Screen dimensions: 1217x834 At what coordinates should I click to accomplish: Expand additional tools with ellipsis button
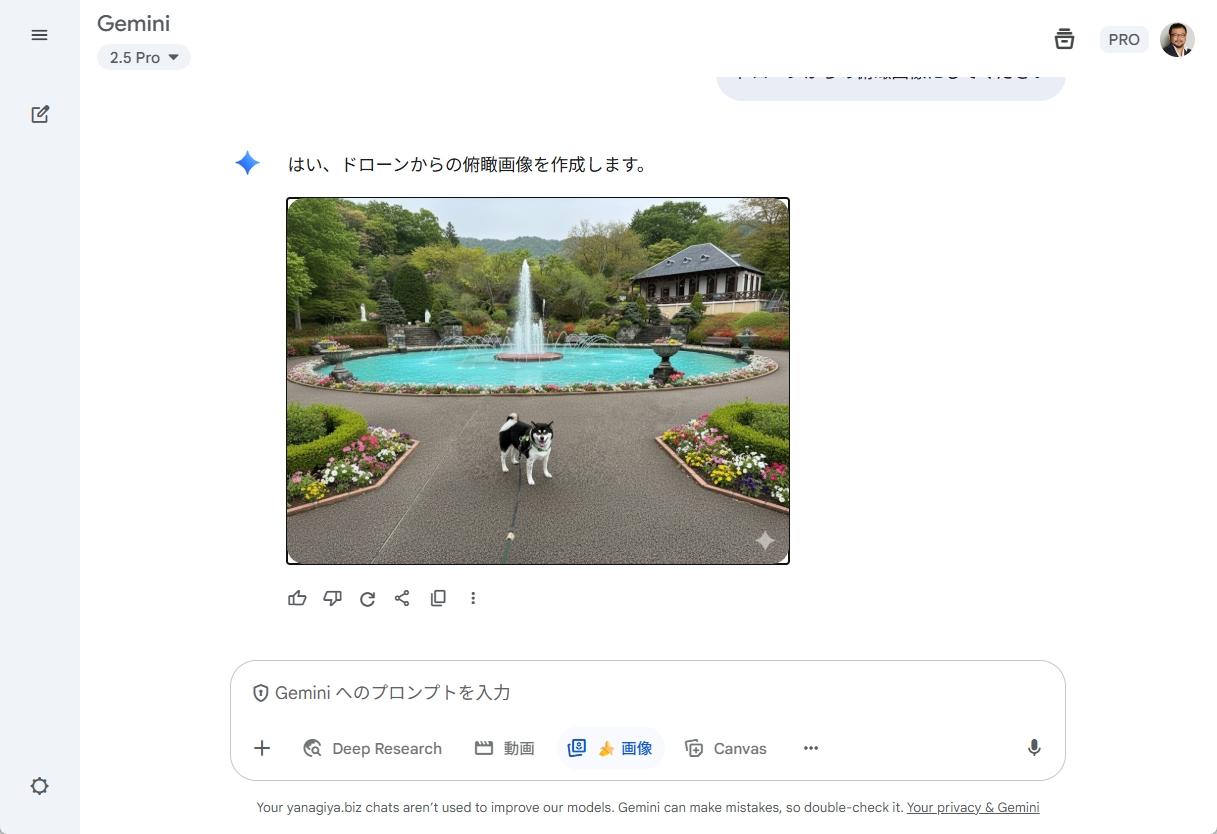click(811, 748)
